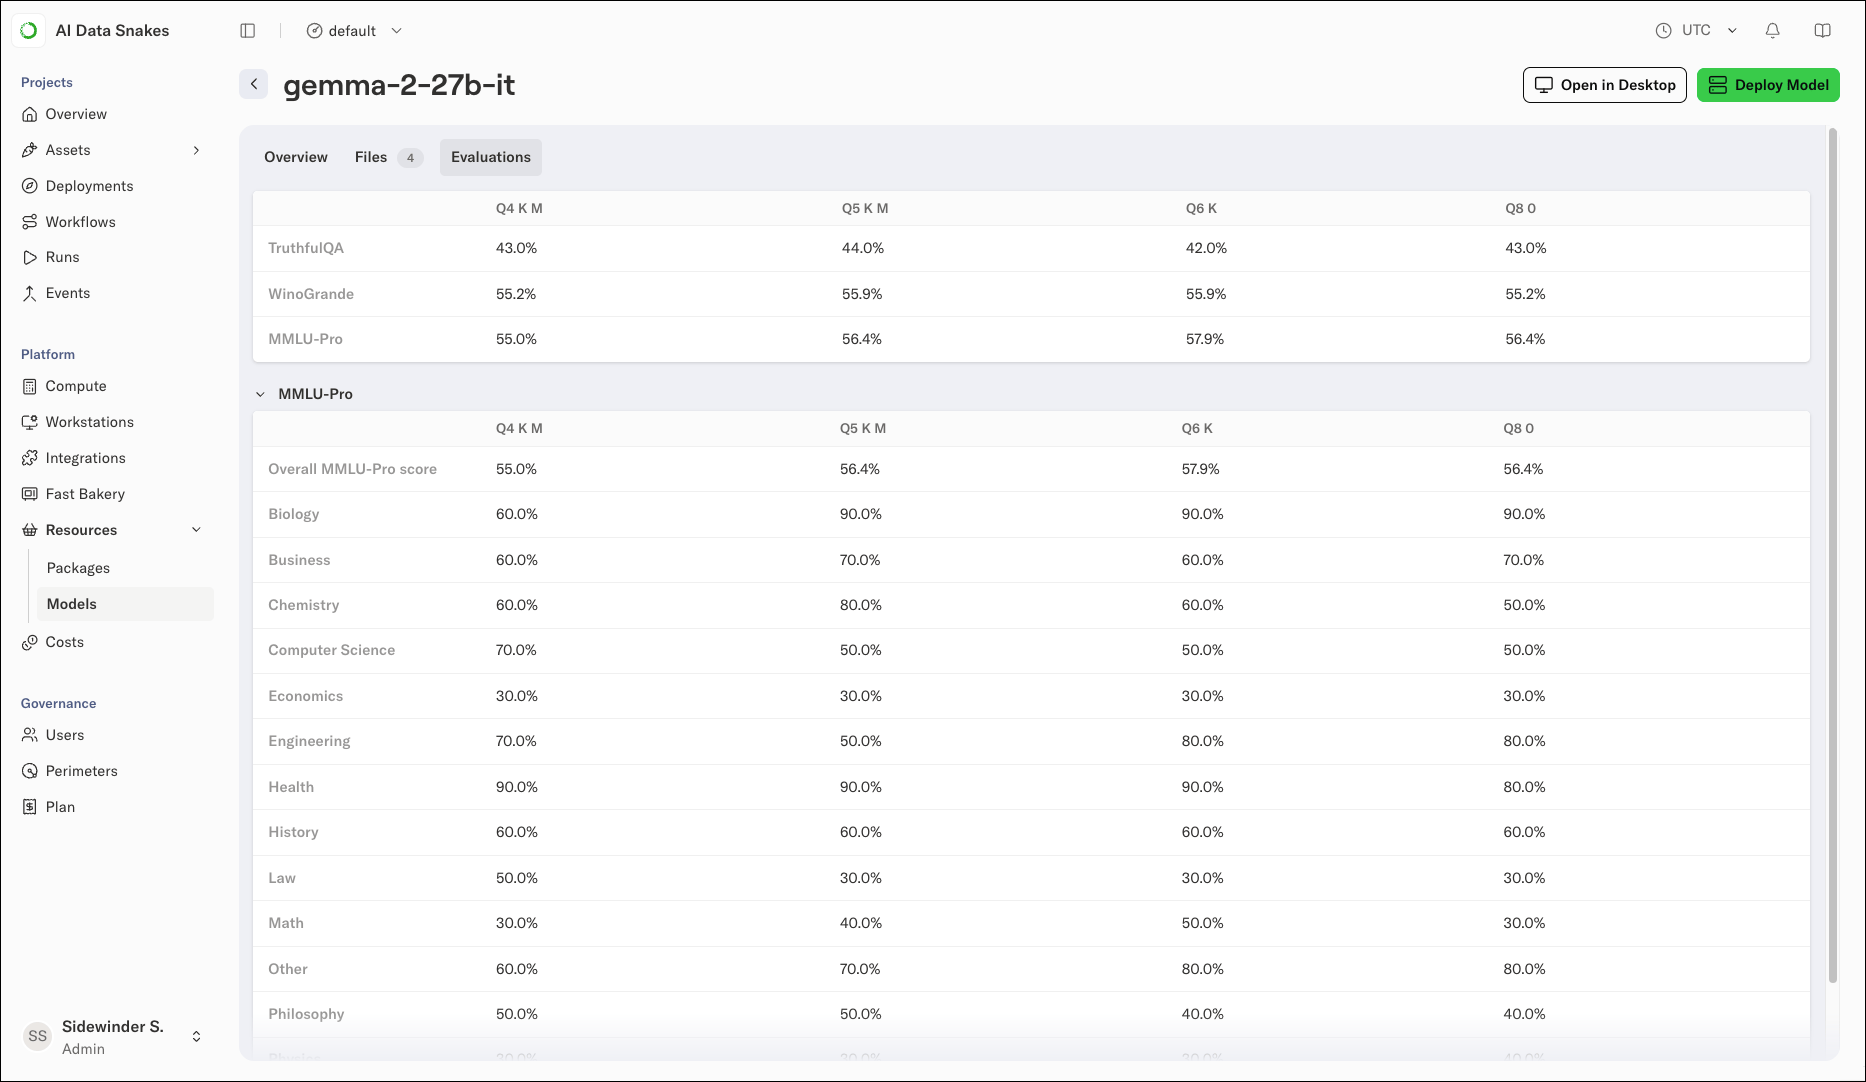This screenshot has height=1082, width=1866.
Task: Click the Deployments link in sidebar
Action: click(x=89, y=186)
